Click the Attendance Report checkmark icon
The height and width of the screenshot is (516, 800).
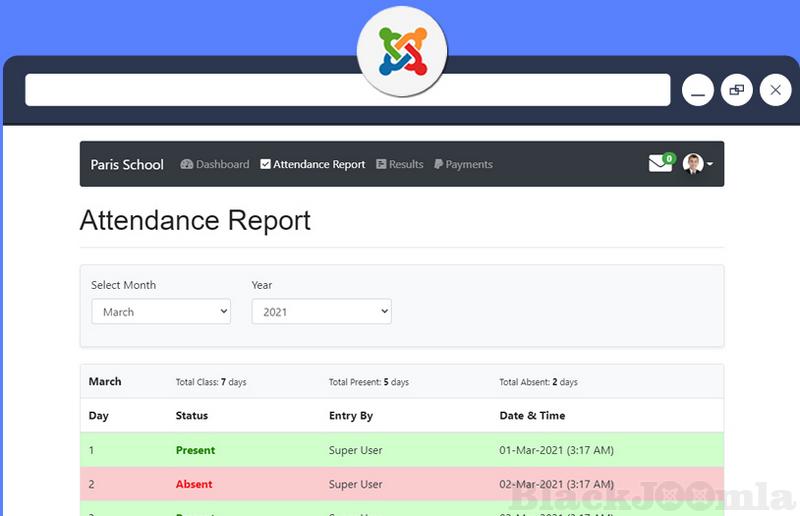(265, 164)
